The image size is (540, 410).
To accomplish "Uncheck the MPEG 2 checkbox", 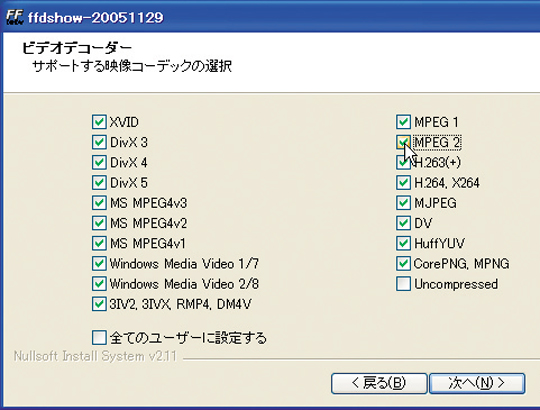I will (x=403, y=142).
